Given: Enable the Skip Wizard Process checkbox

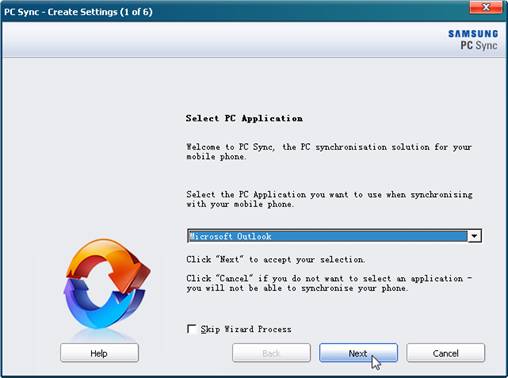Looking at the screenshot, I should pos(191,329).
